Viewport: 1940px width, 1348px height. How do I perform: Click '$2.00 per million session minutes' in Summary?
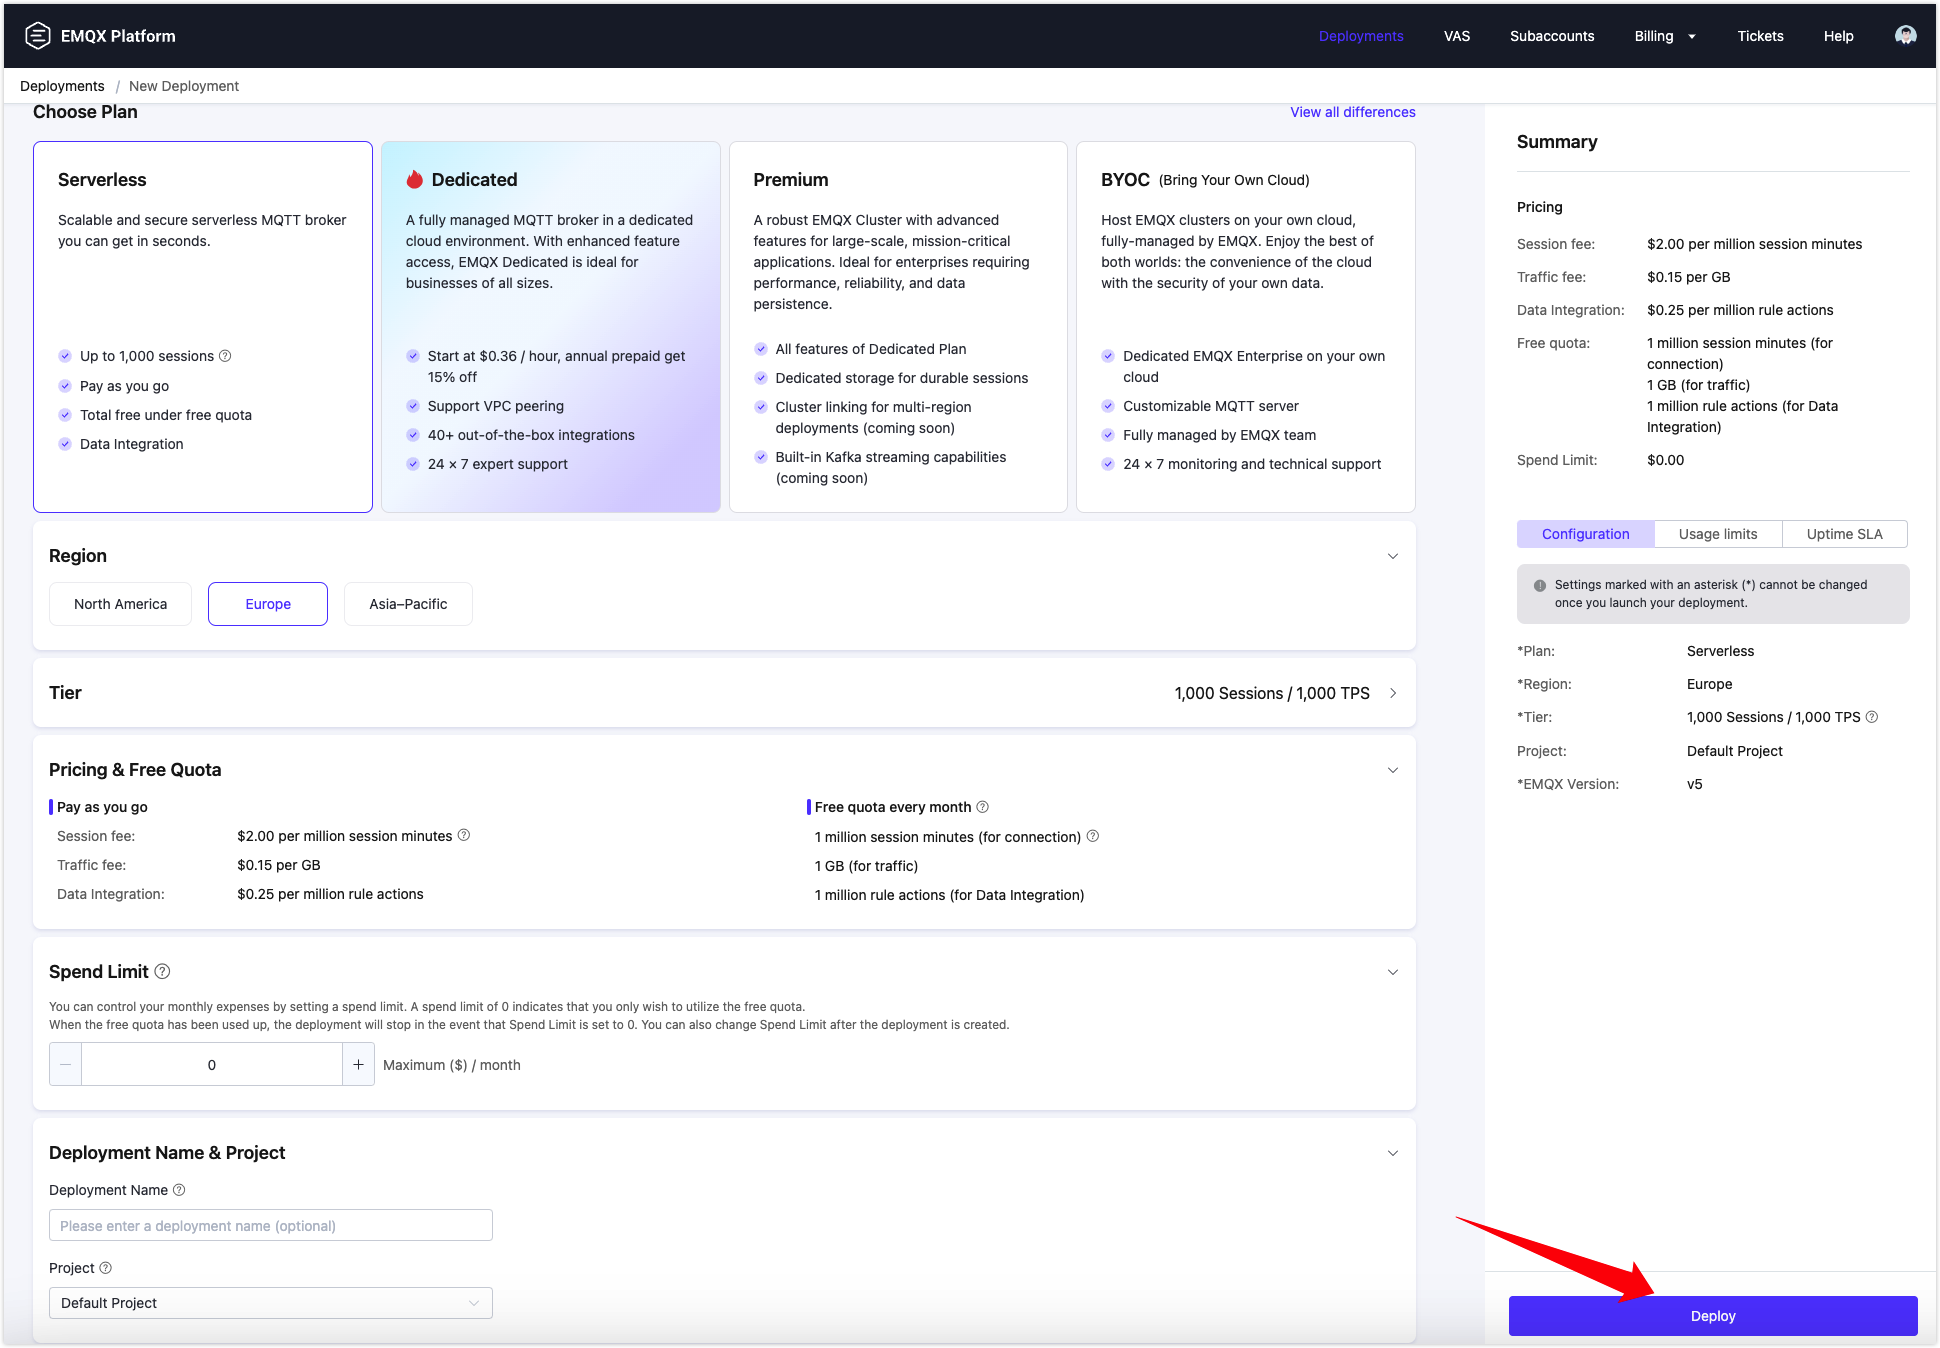tap(1755, 244)
